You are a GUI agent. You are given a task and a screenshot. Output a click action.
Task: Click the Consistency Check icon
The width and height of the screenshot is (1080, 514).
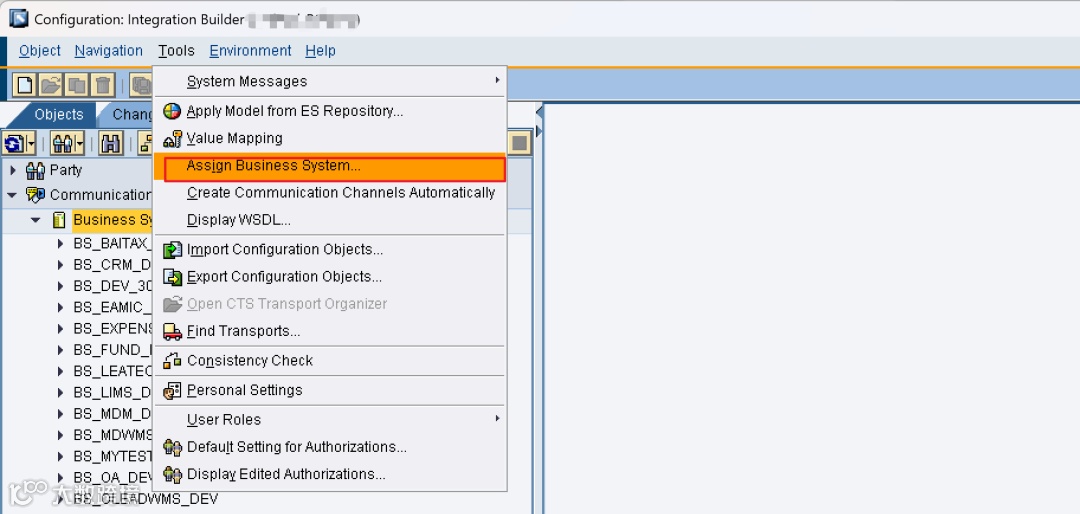point(172,360)
